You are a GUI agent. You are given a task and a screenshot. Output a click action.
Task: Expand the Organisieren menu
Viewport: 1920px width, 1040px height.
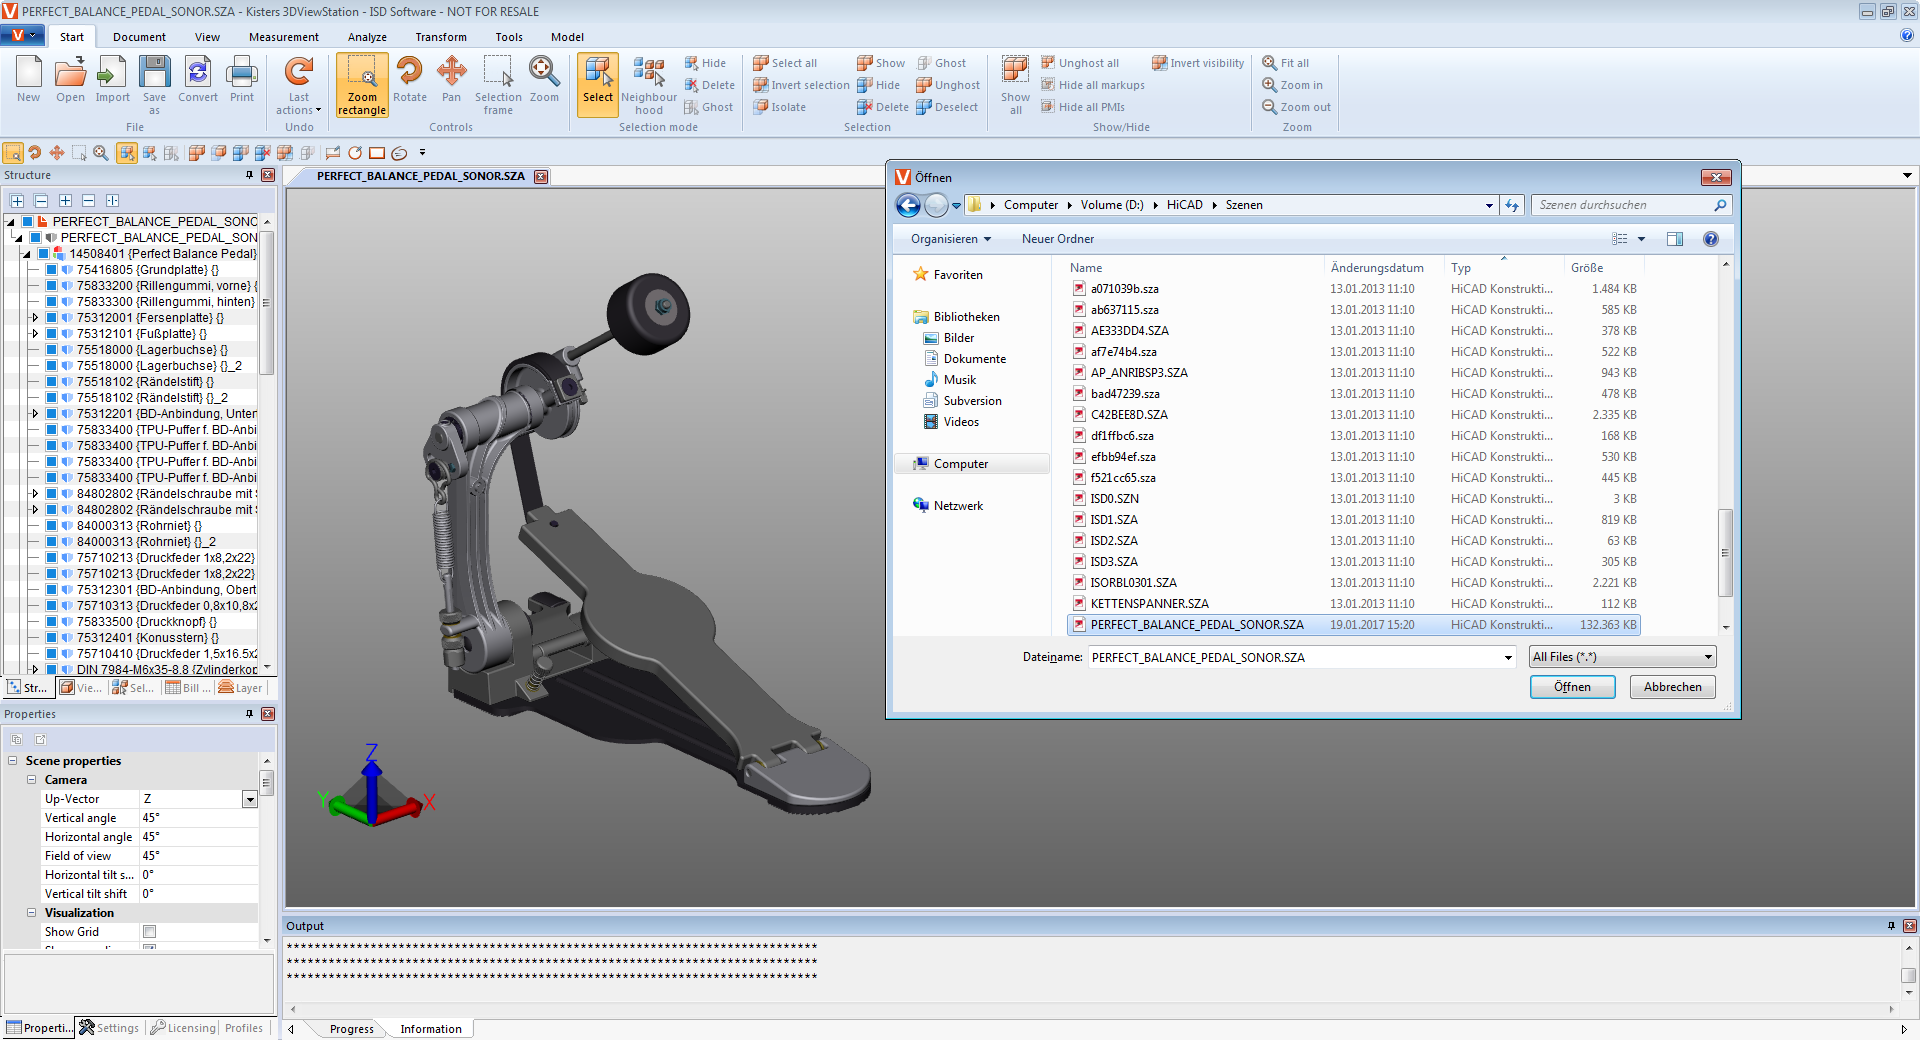[950, 239]
